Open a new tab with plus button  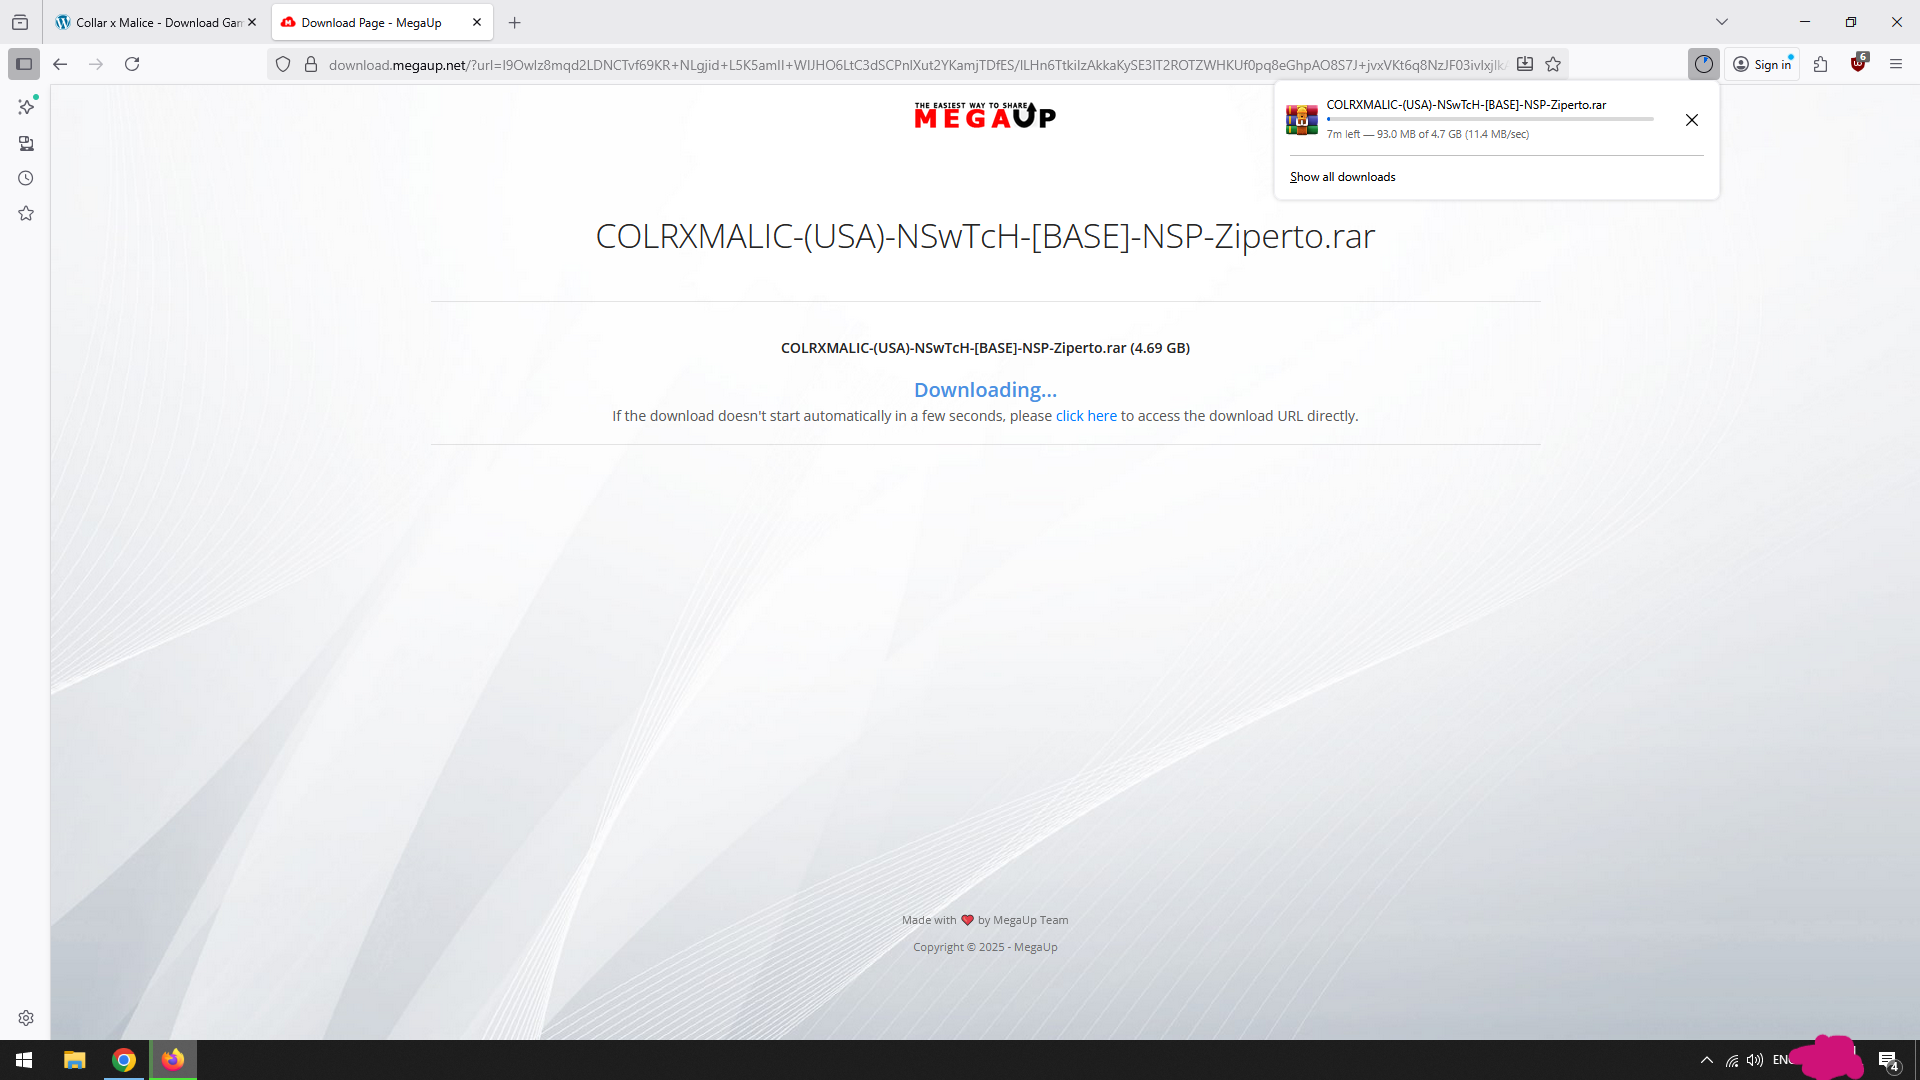[514, 22]
